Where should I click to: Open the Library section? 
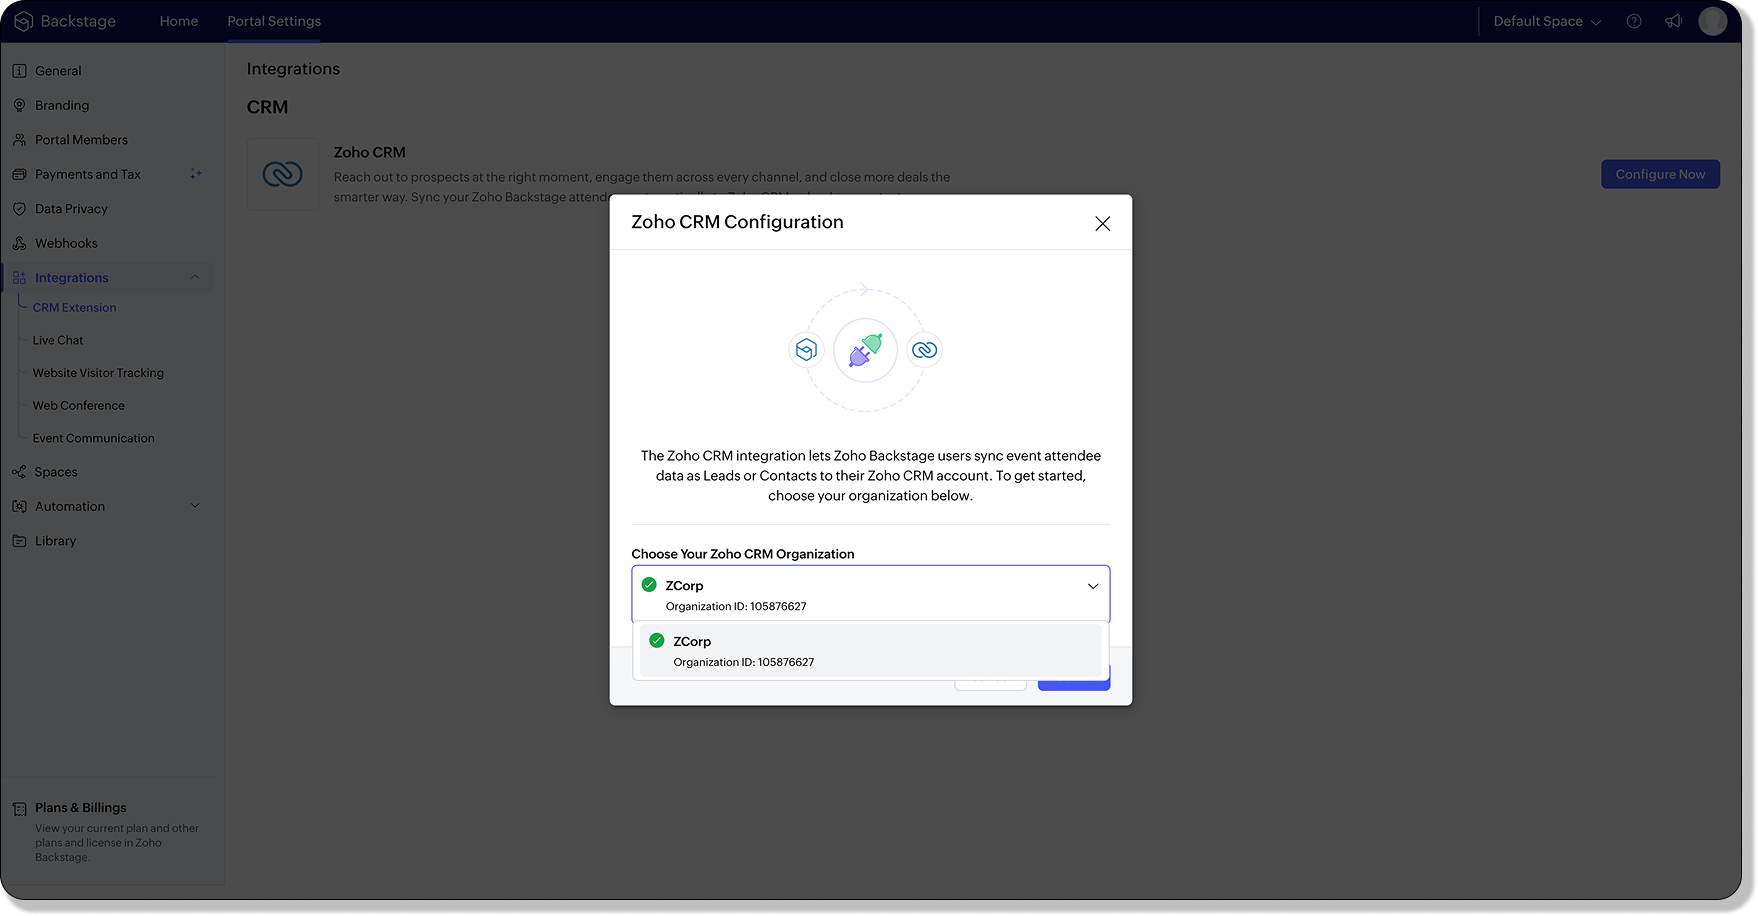55,541
